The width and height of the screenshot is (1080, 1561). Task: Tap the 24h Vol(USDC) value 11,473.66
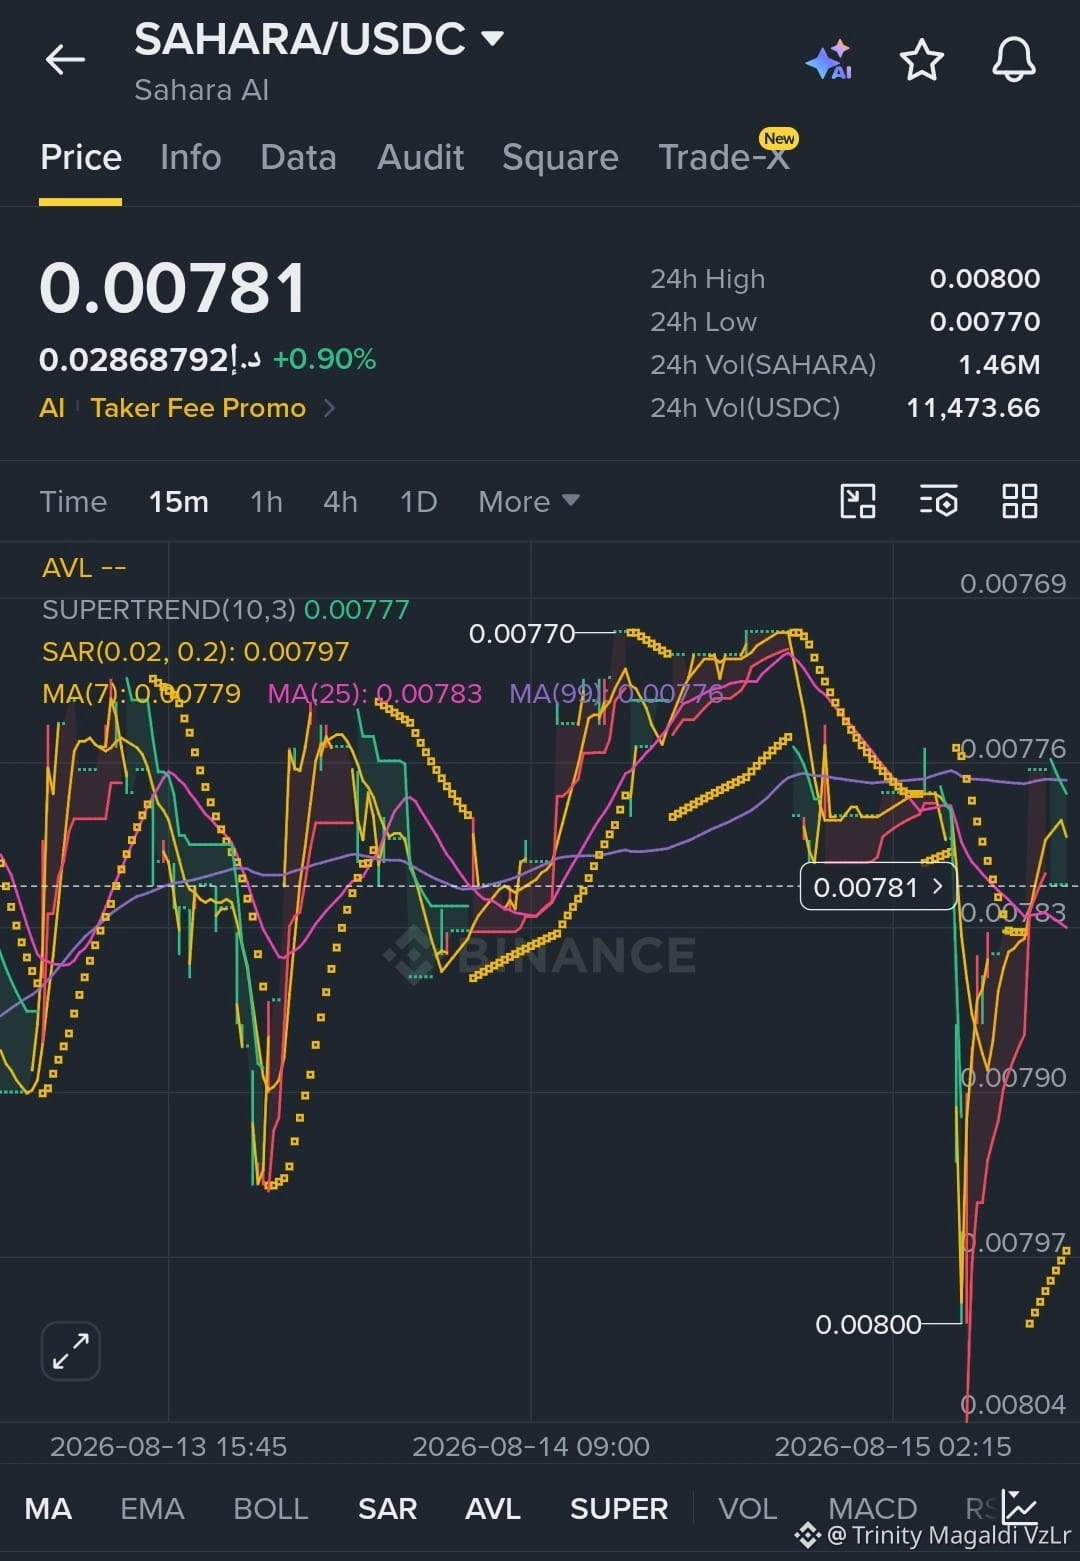pos(972,408)
